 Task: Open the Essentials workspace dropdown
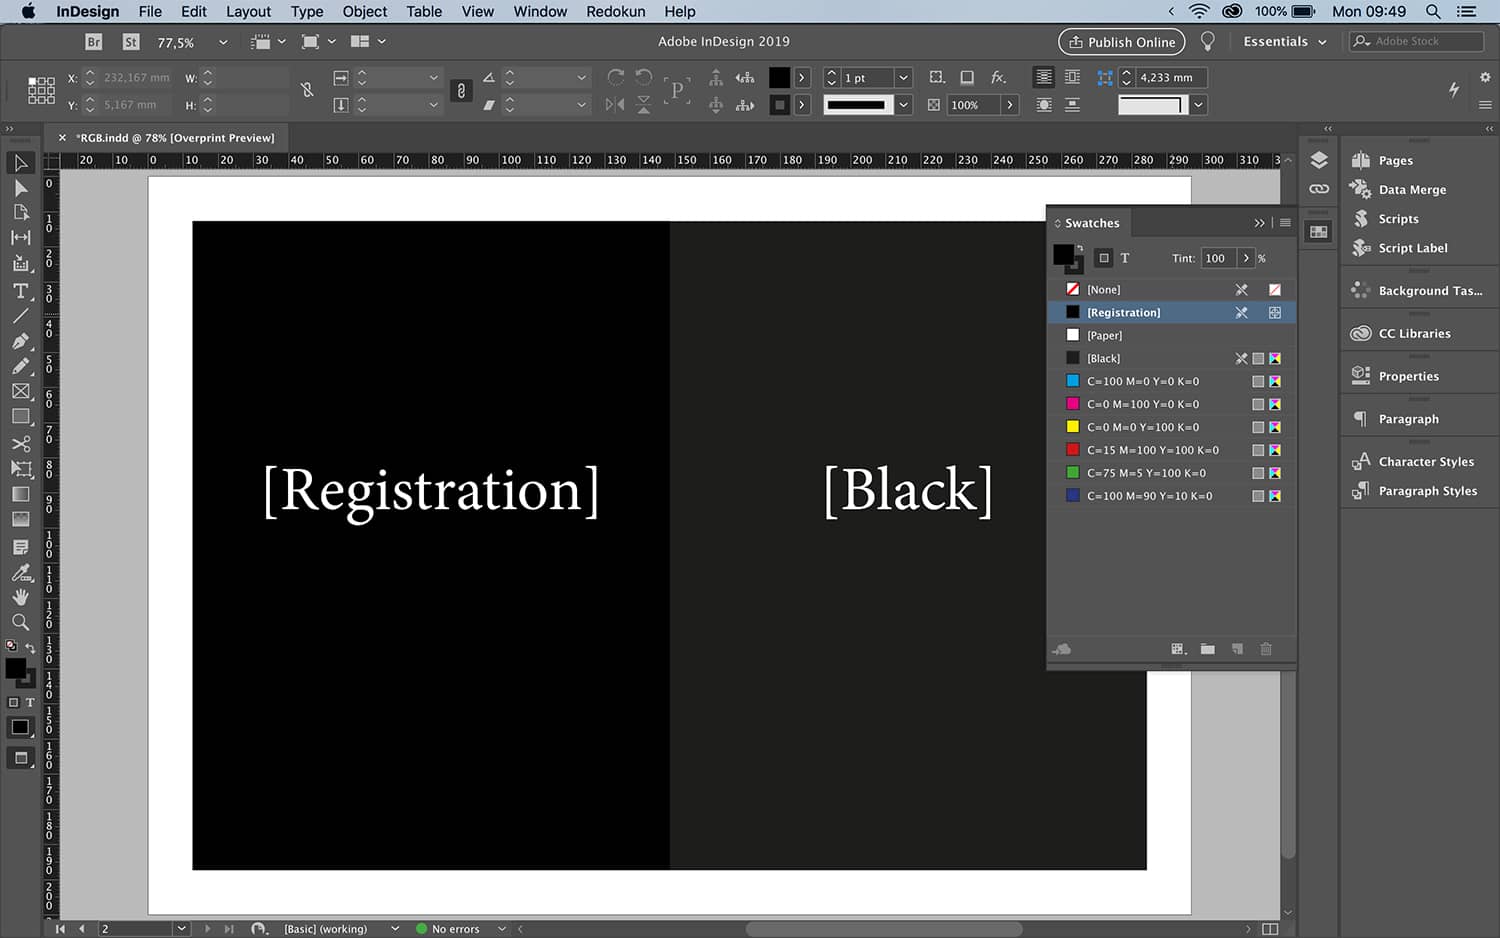(1285, 41)
